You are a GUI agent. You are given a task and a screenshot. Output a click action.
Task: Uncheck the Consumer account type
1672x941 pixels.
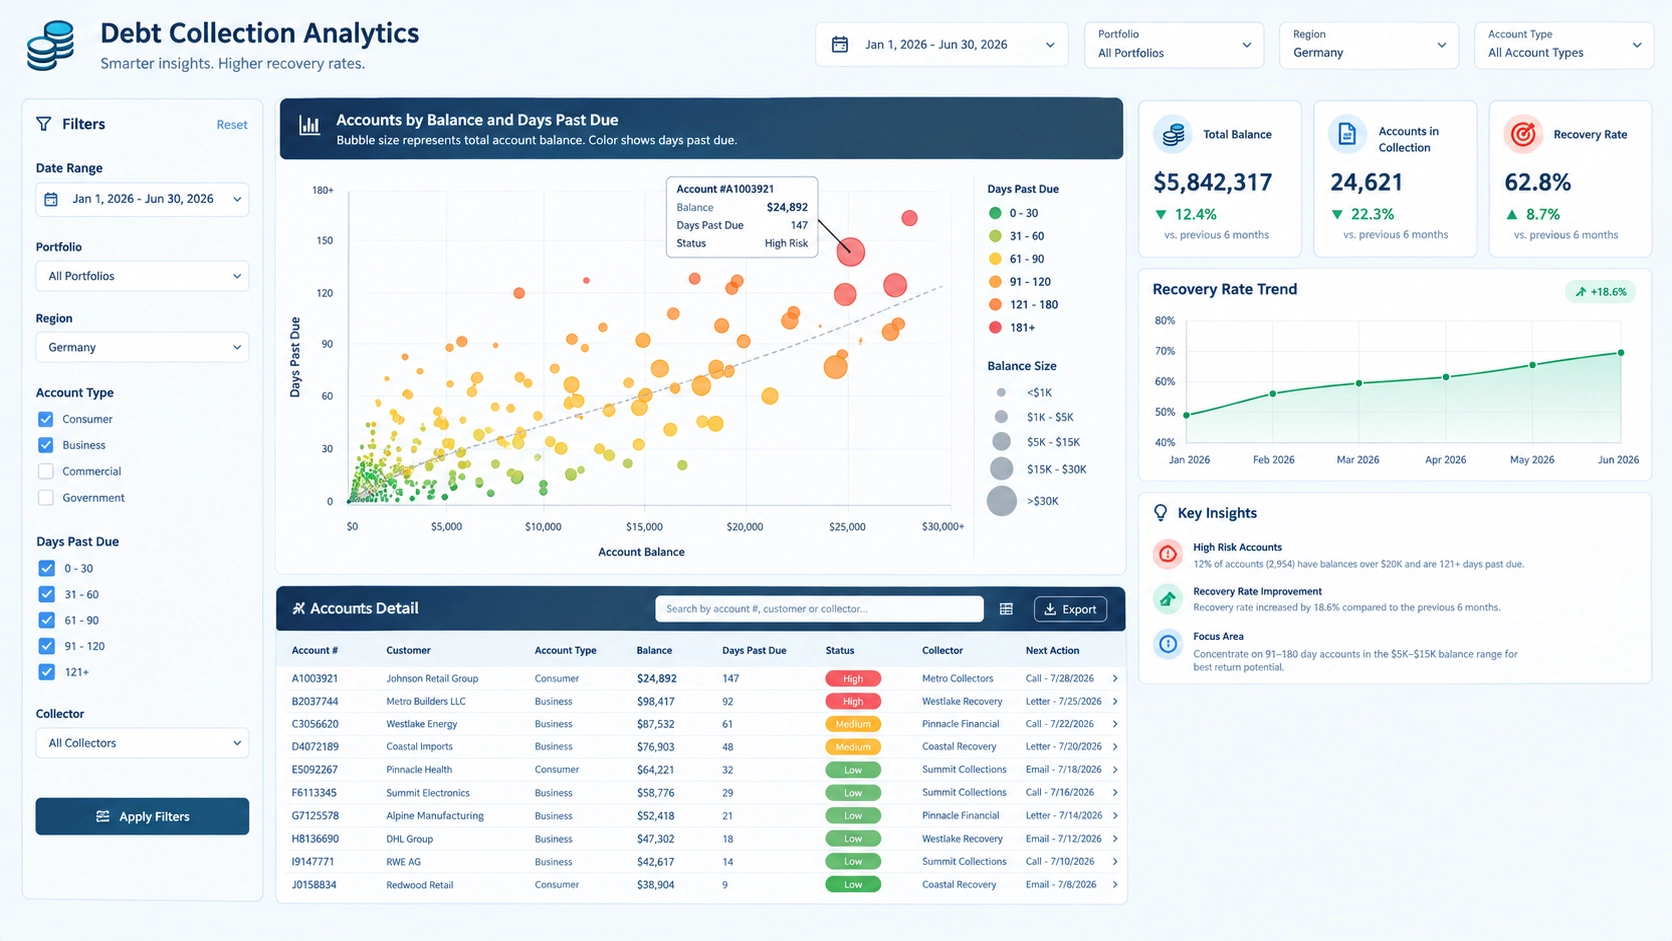click(46, 419)
